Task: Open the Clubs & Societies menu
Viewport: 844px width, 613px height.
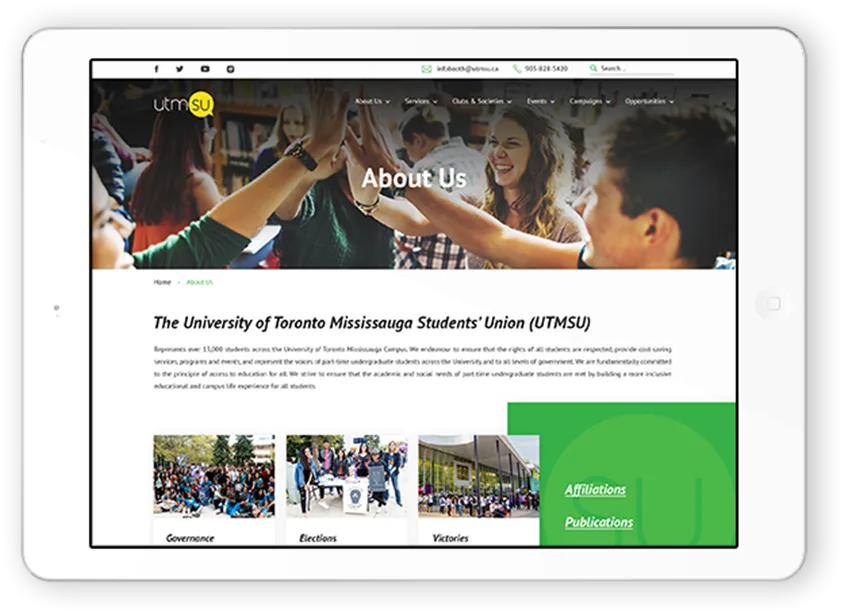Action: pyautogui.click(x=478, y=101)
